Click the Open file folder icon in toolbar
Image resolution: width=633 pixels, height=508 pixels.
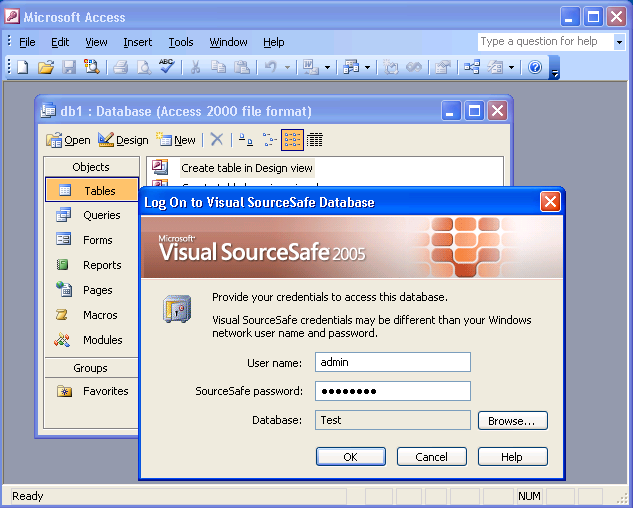click(x=45, y=67)
